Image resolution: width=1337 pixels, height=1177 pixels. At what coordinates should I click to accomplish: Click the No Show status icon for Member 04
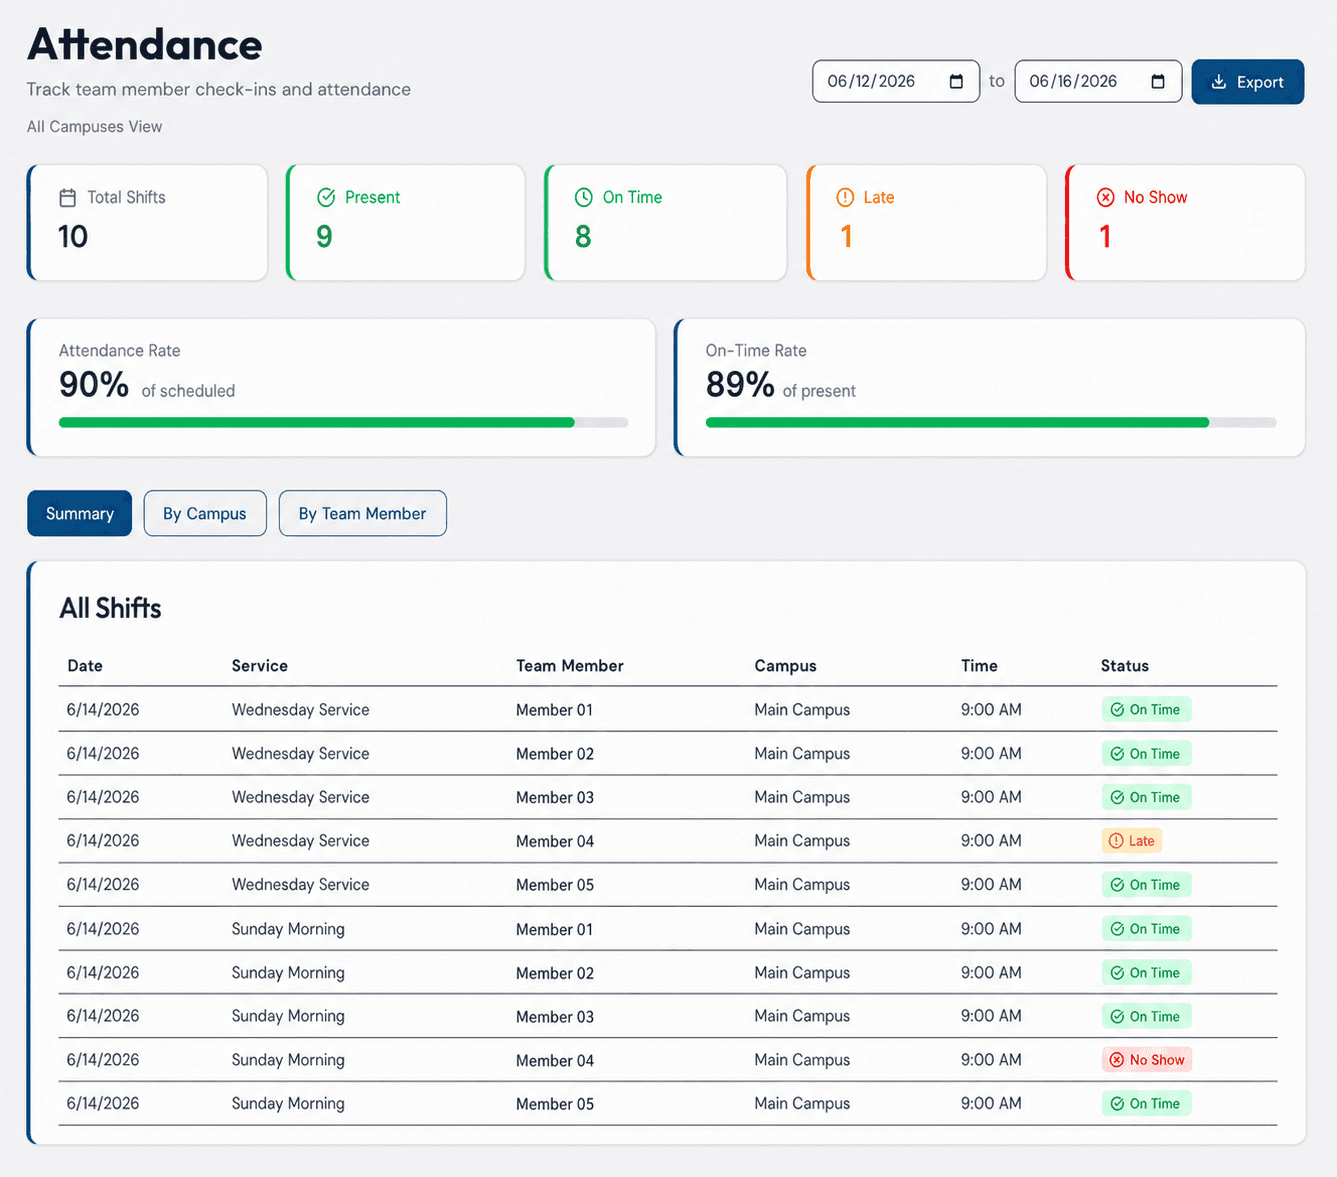tap(1117, 1060)
